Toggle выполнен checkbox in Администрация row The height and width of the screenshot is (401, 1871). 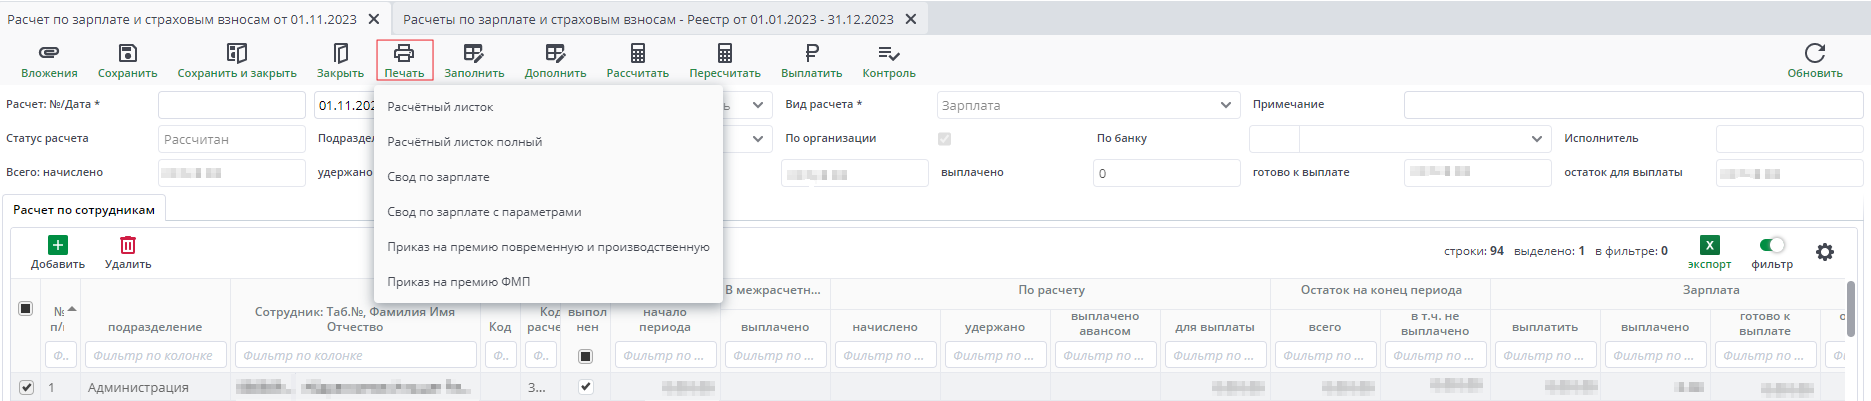click(x=586, y=387)
